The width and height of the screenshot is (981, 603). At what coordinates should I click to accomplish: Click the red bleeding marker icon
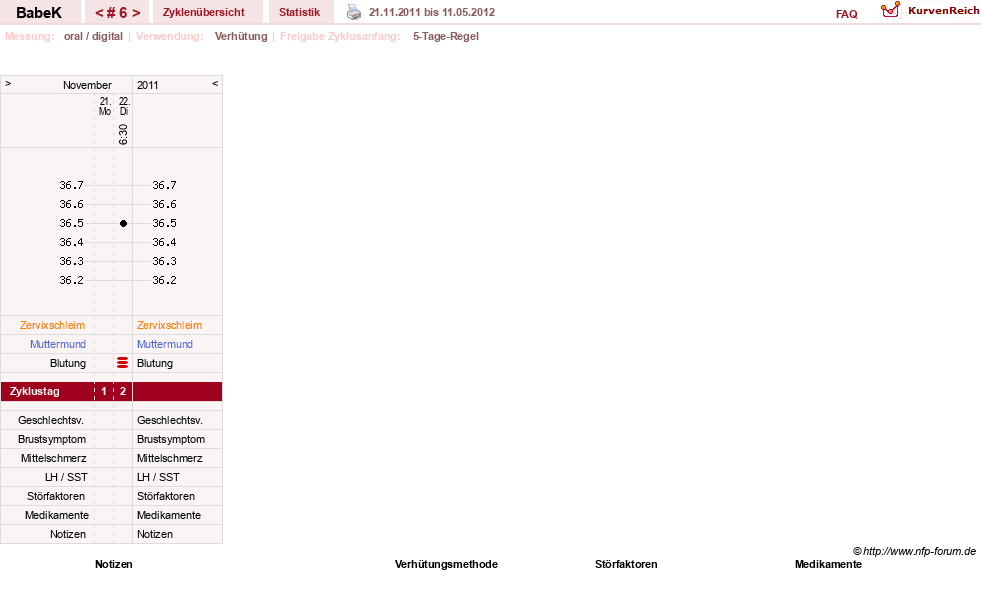[x=123, y=363]
